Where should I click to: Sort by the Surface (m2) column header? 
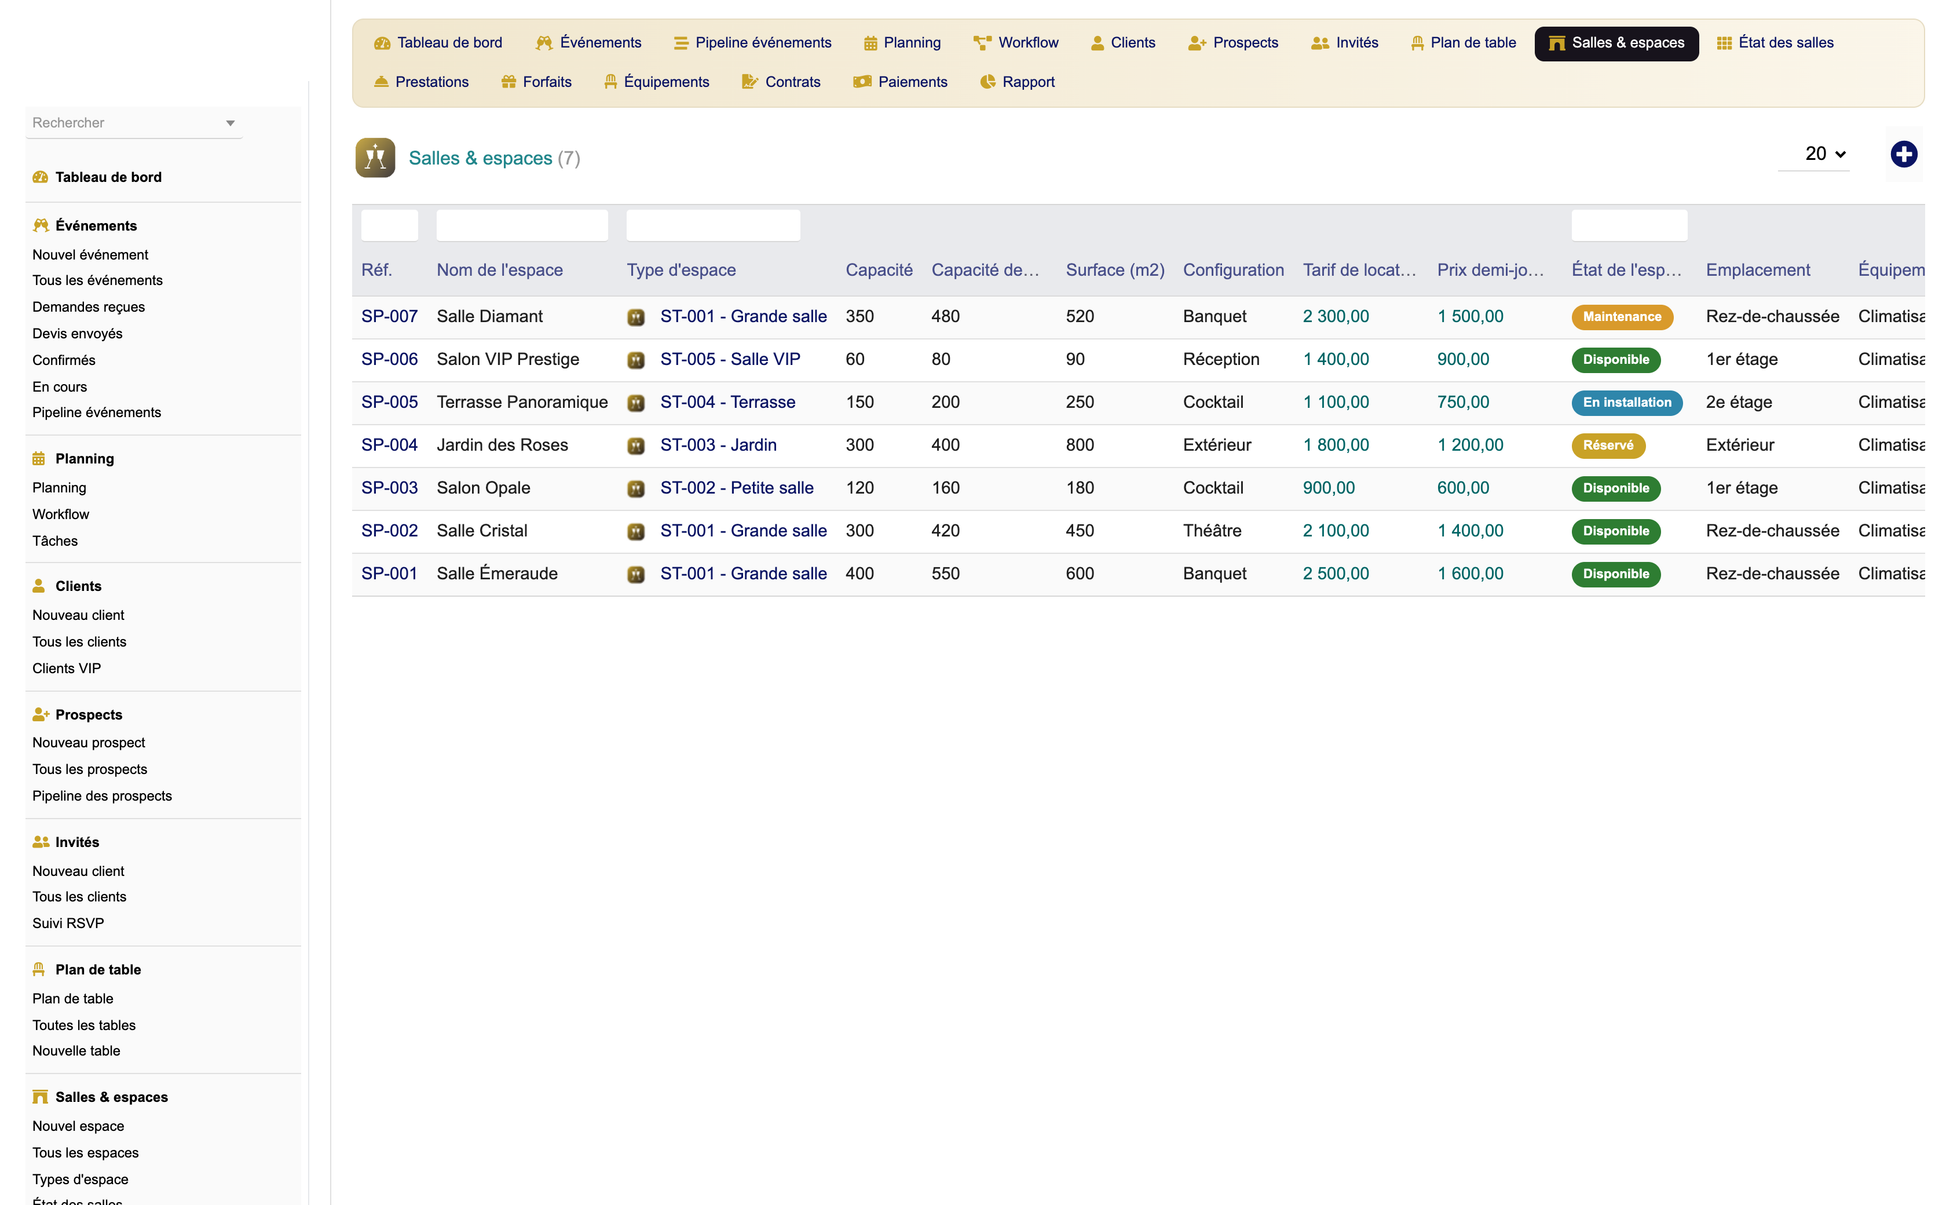pos(1115,271)
